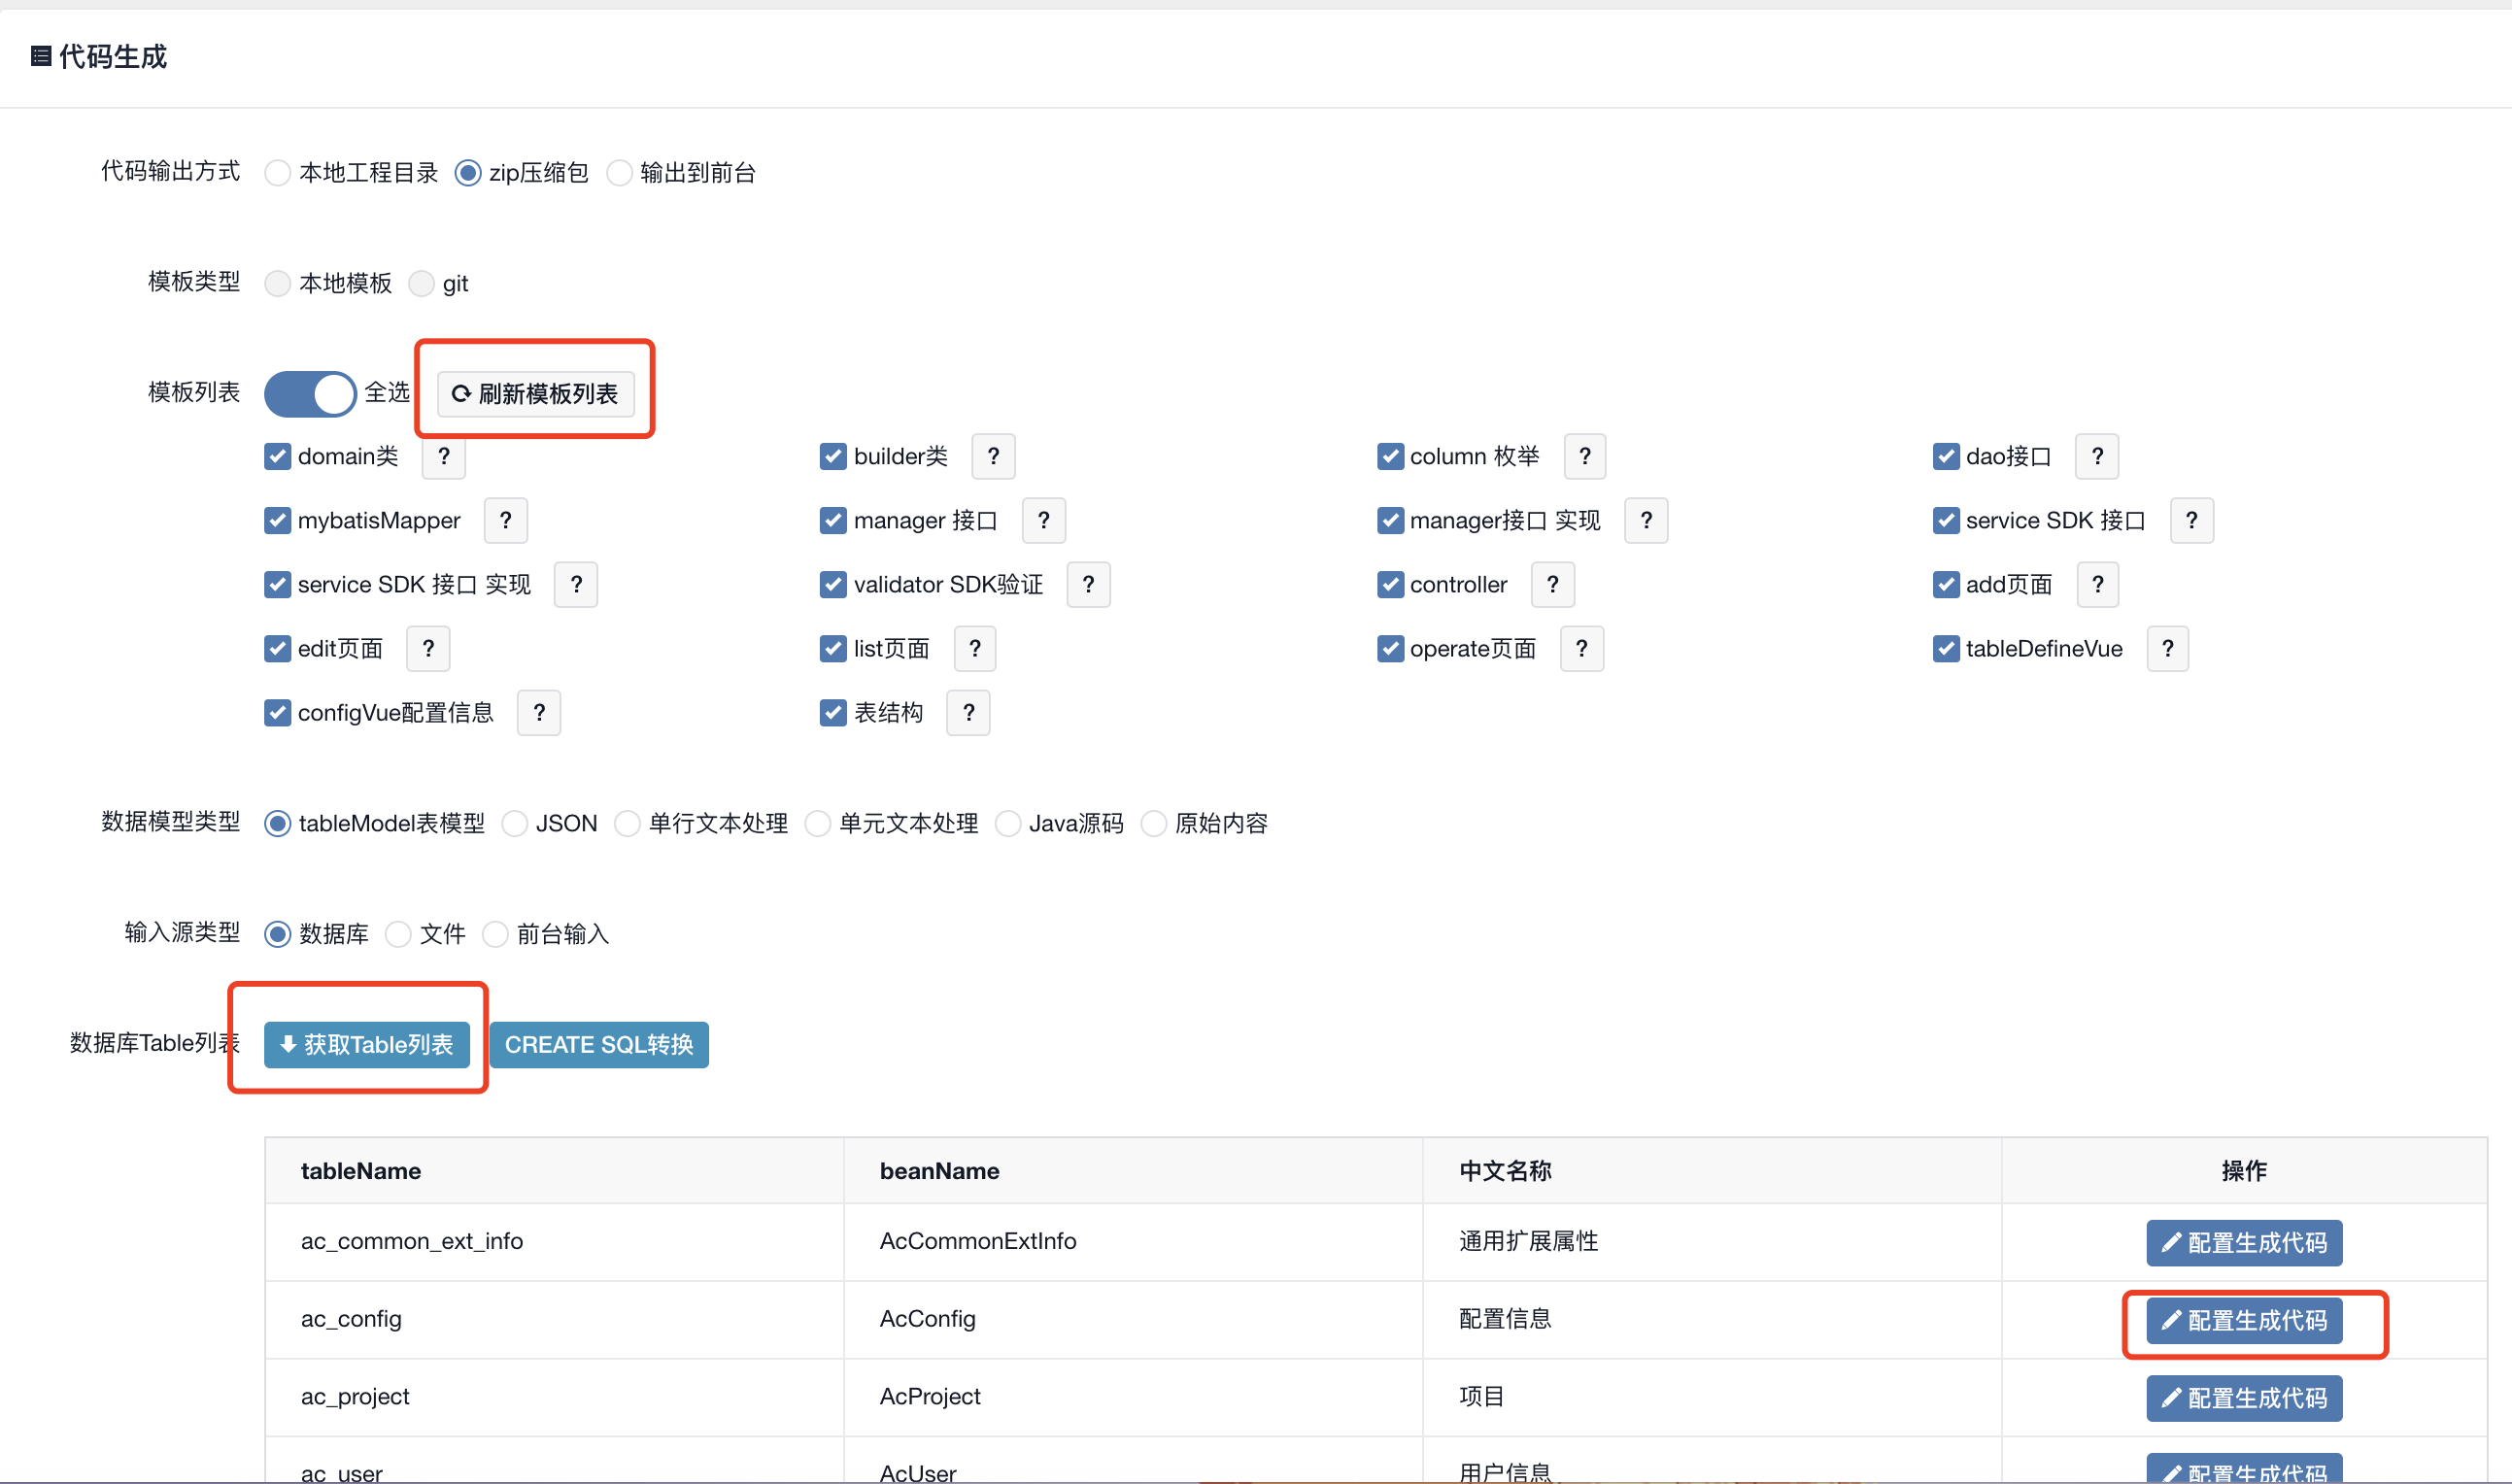This screenshot has width=2512, height=1484.
Task: Select JSON data model type
Action: [x=514, y=823]
